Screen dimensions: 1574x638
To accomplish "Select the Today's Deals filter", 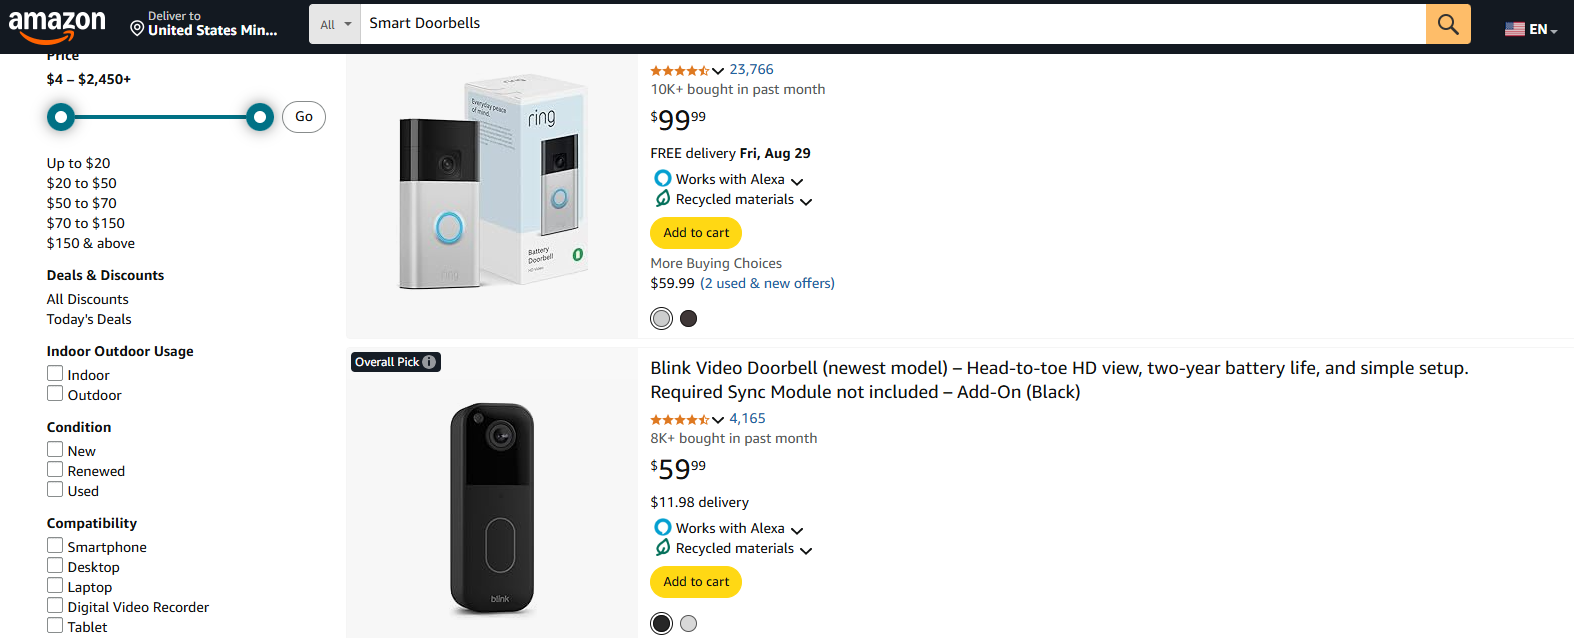I will 88,319.
